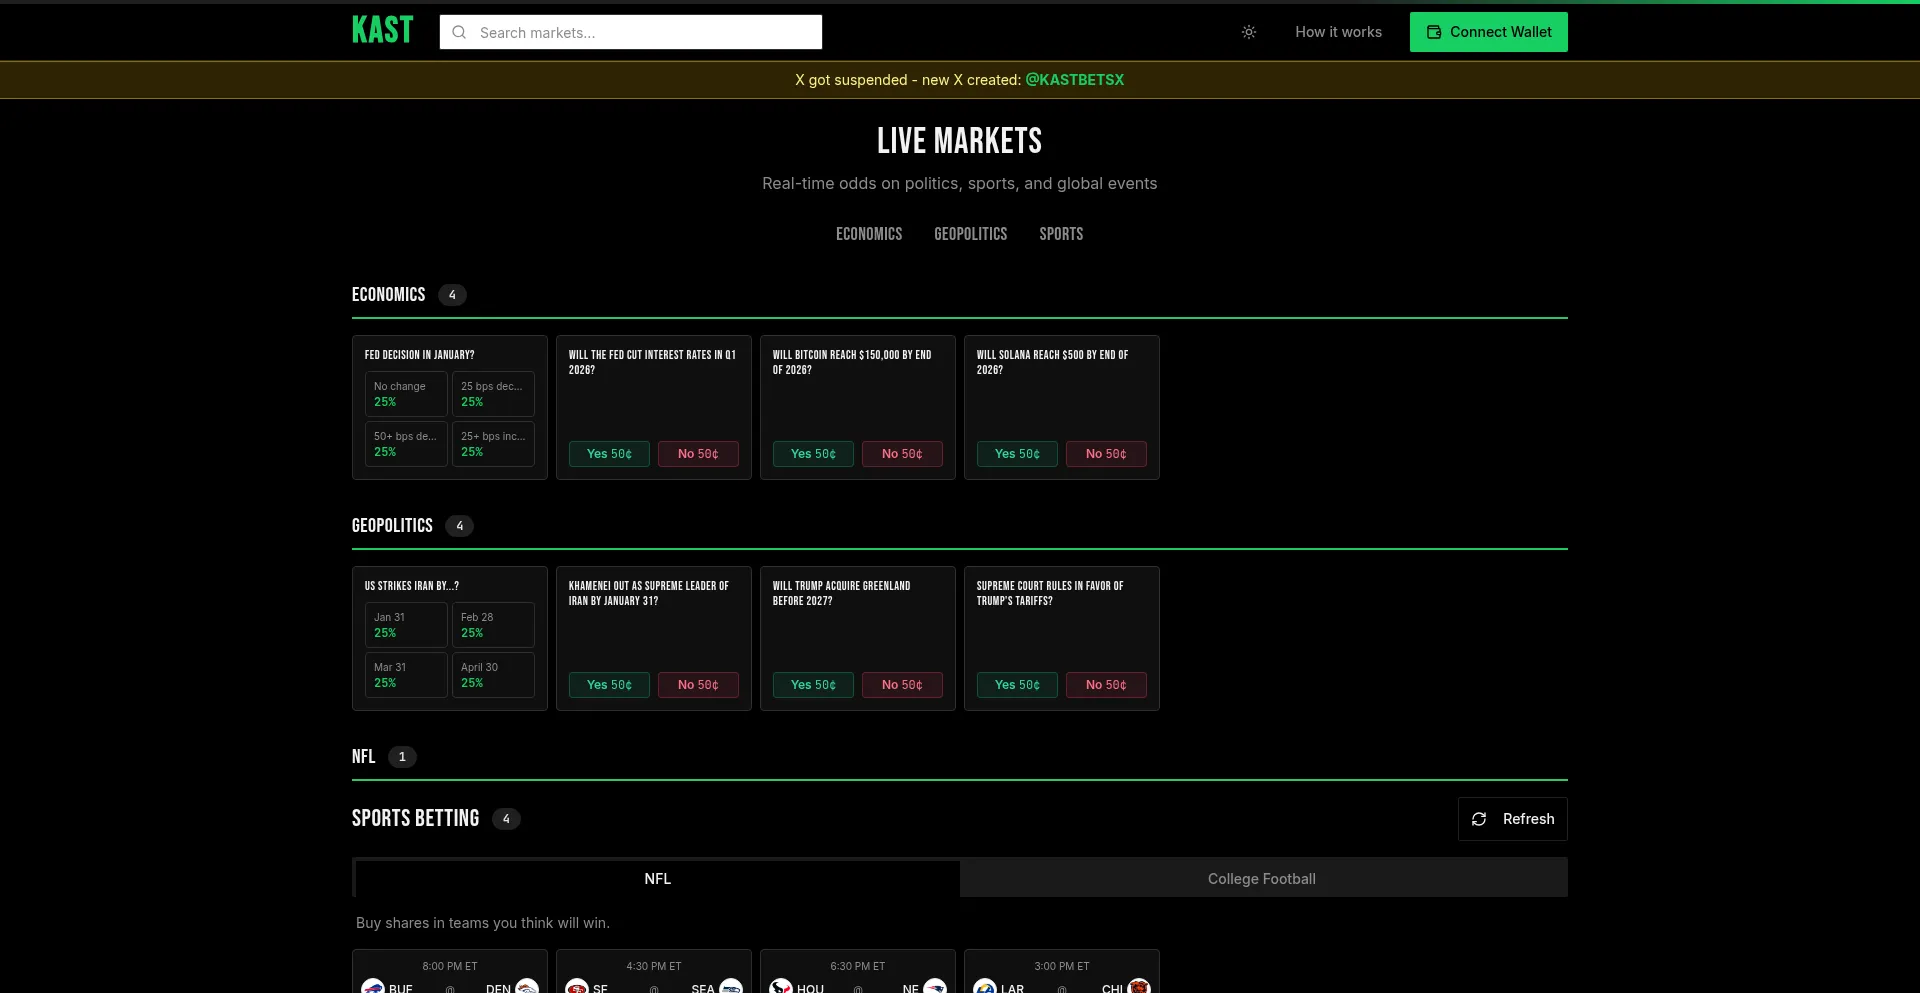The height and width of the screenshot is (993, 1920).
Task: Click the KAST logo in the header
Action: 383,29
